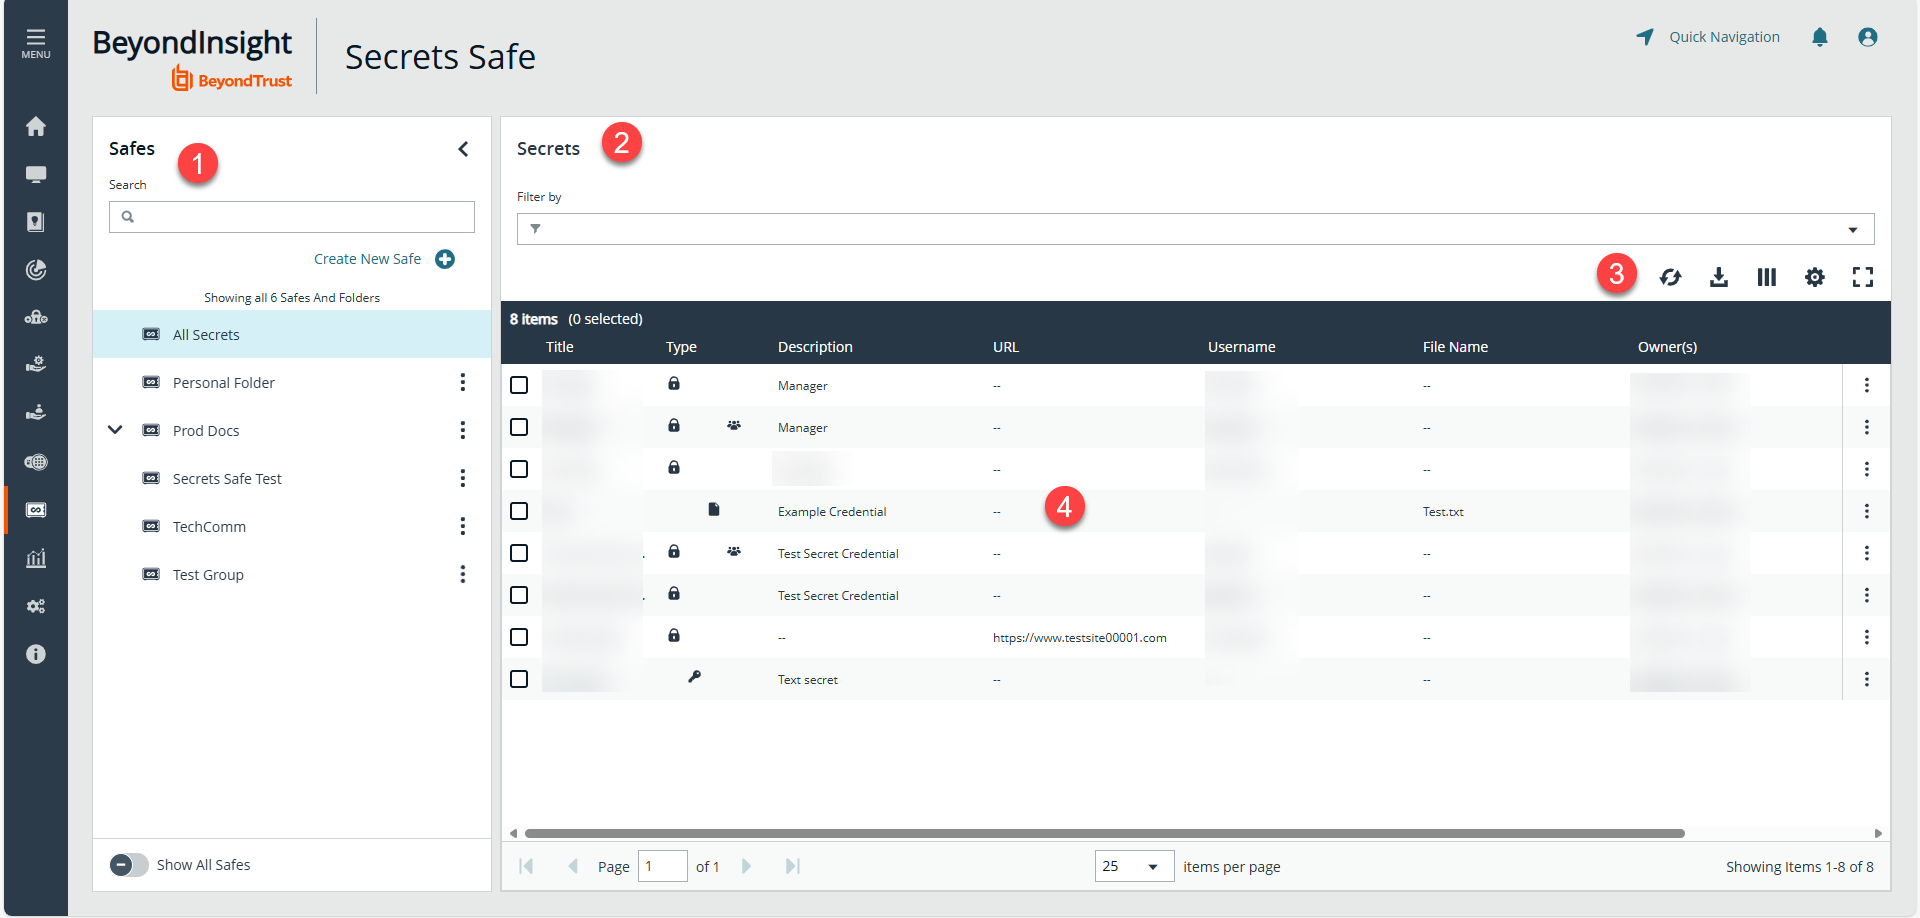Select the TechComm safe

coord(209,527)
